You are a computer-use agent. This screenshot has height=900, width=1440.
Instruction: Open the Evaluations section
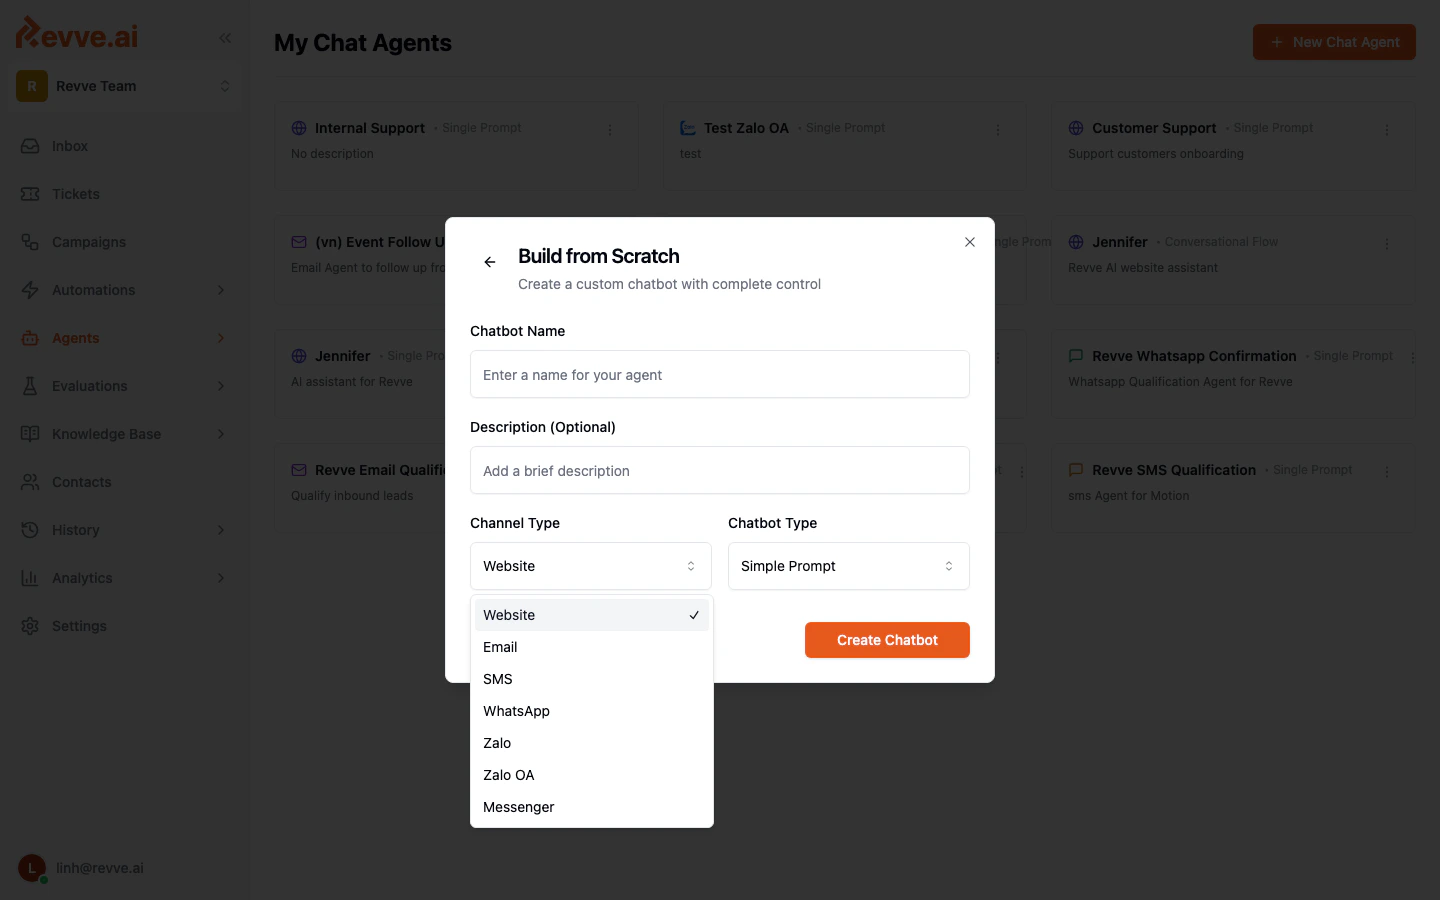88,386
